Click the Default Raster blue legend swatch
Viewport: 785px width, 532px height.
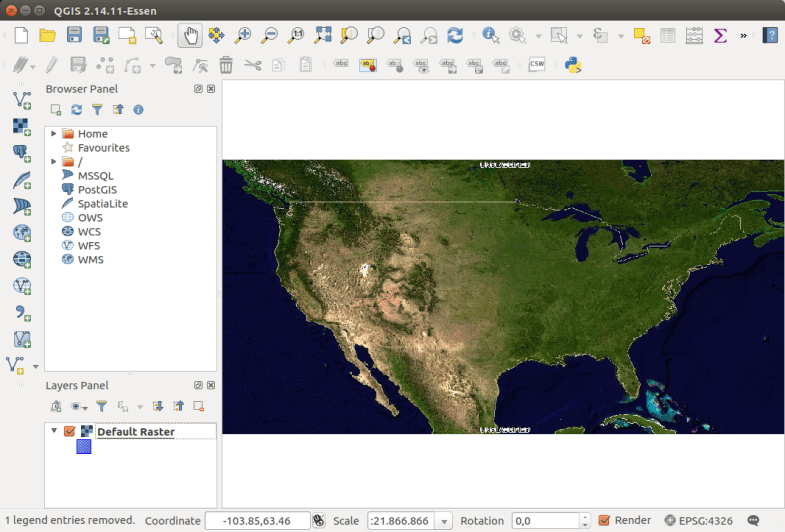(x=84, y=447)
